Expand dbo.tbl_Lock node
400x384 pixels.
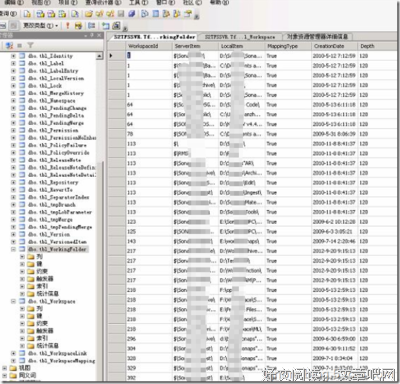(13, 86)
